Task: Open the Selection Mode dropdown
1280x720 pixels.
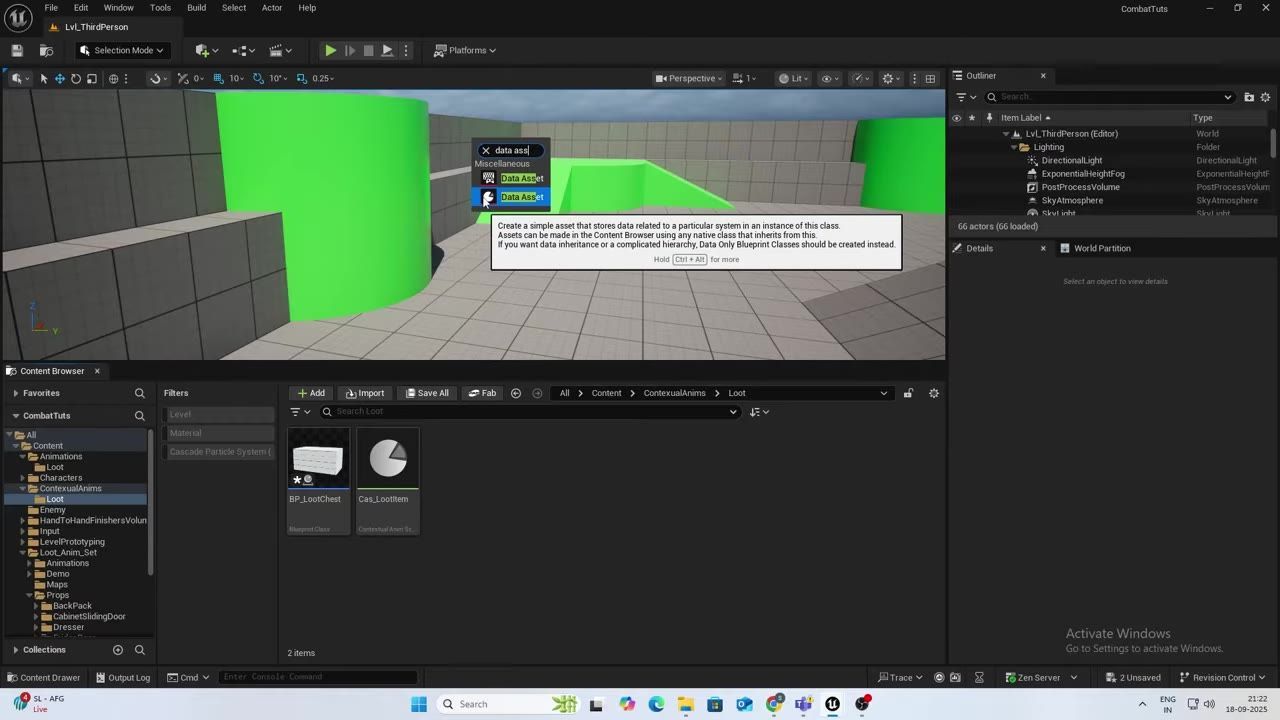Action: (x=121, y=50)
